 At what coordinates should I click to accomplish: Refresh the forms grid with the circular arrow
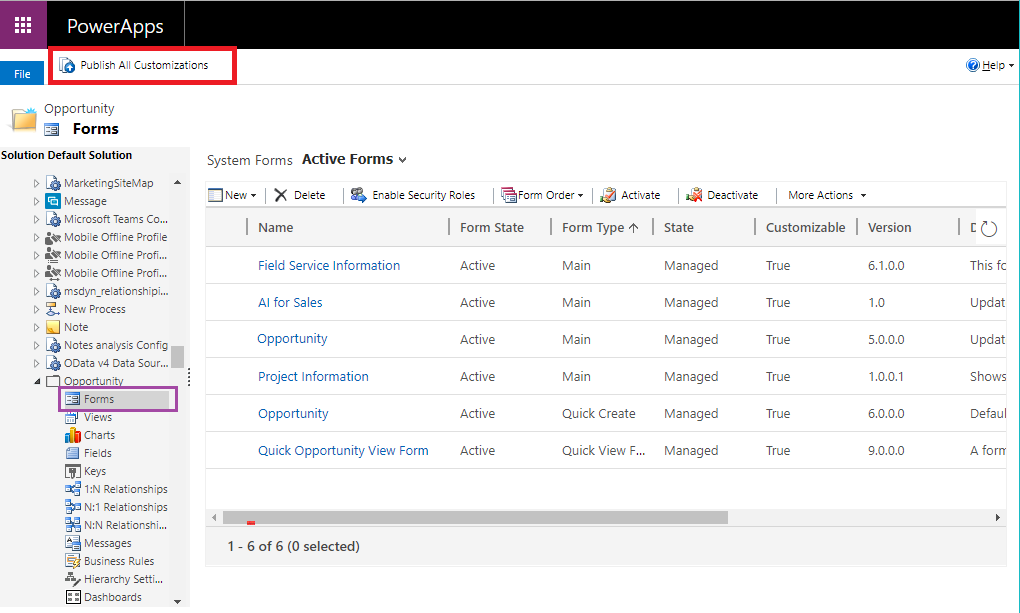pyautogui.click(x=989, y=228)
